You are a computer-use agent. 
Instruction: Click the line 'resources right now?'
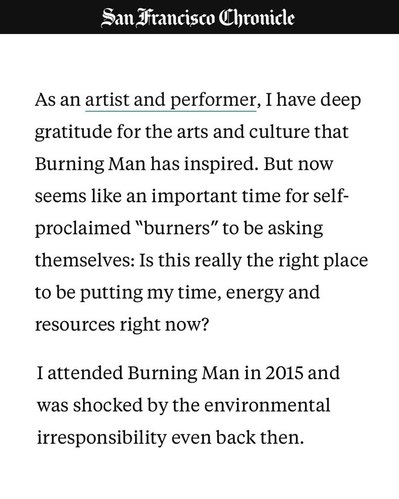122,325
